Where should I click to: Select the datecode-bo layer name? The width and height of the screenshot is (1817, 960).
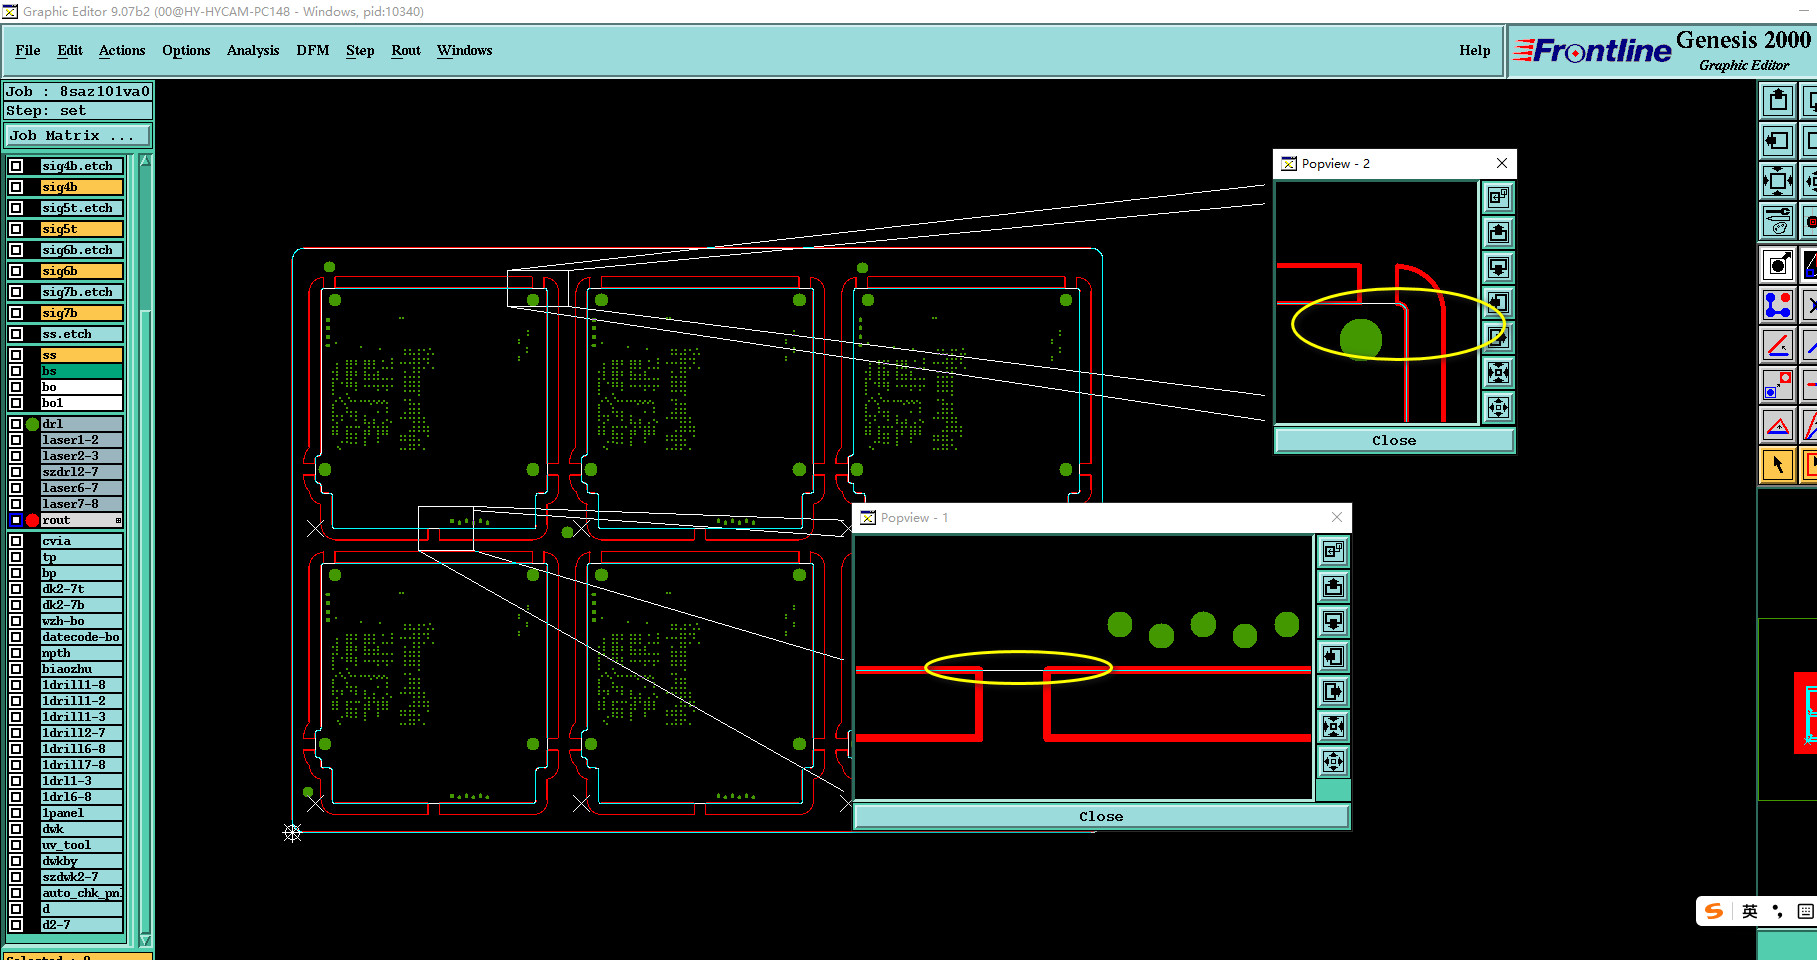click(x=82, y=637)
